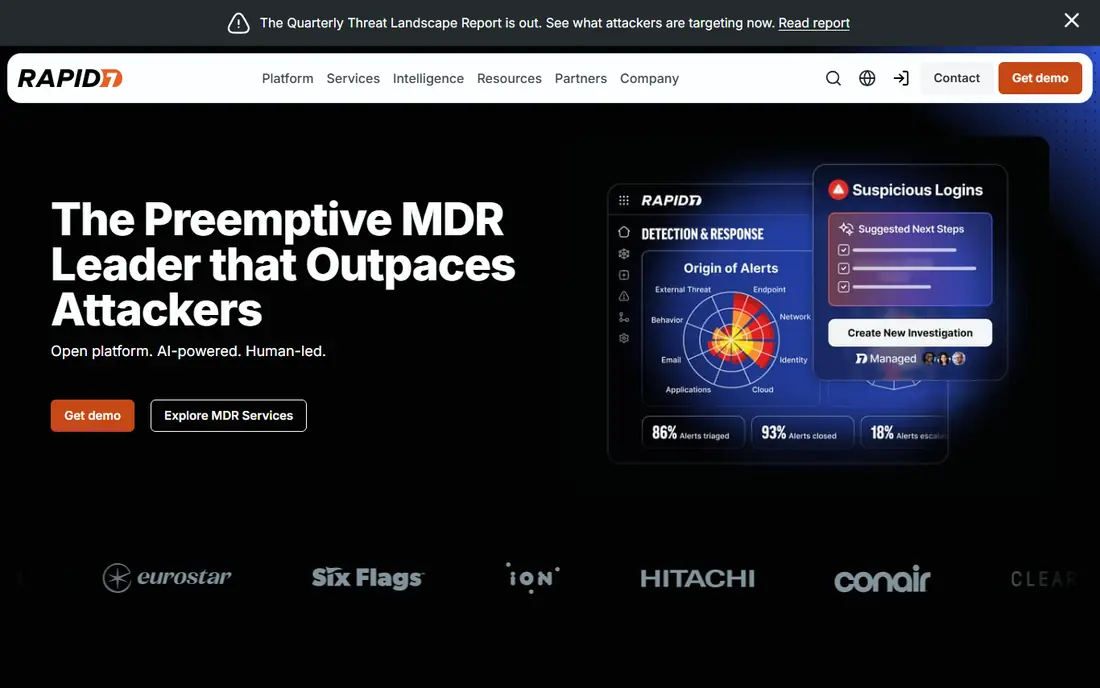1100x688 pixels.
Task: Click the 18% Alerts escalated stat
Action: tap(904, 433)
